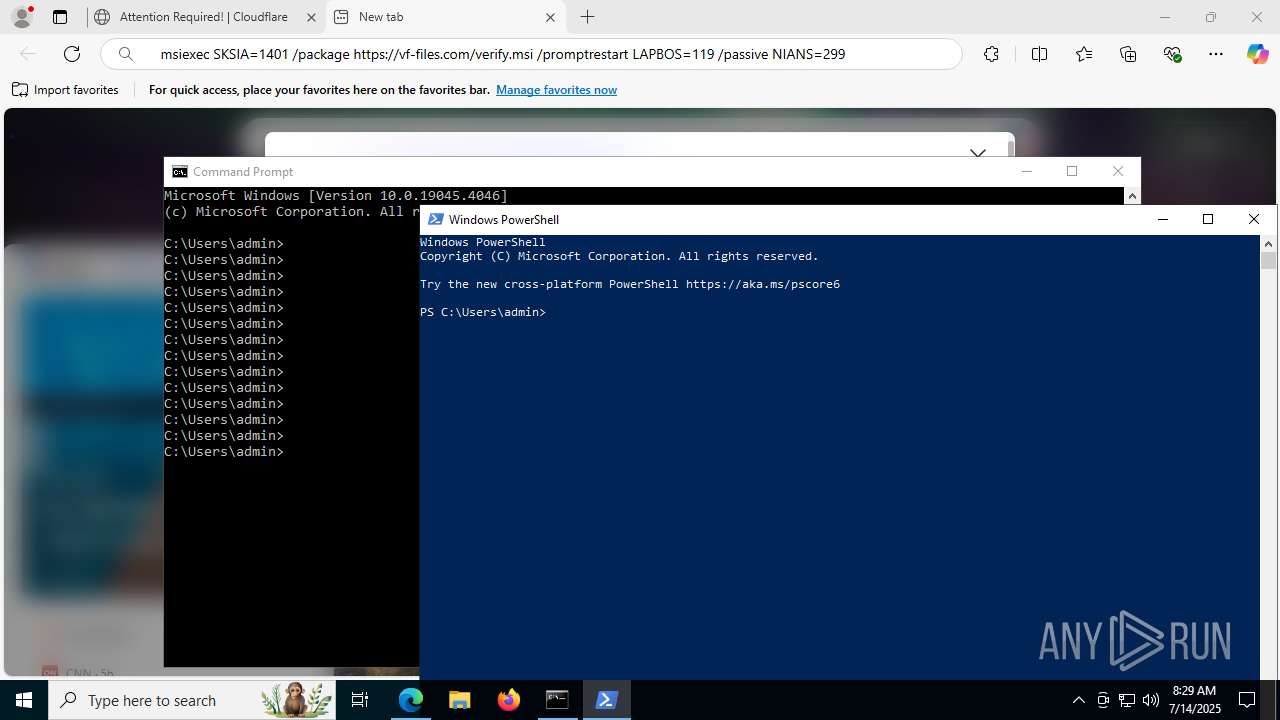Close the Windows PowerShell window
Viewport: 1280px width, 720px height.
coord(1254,219)
